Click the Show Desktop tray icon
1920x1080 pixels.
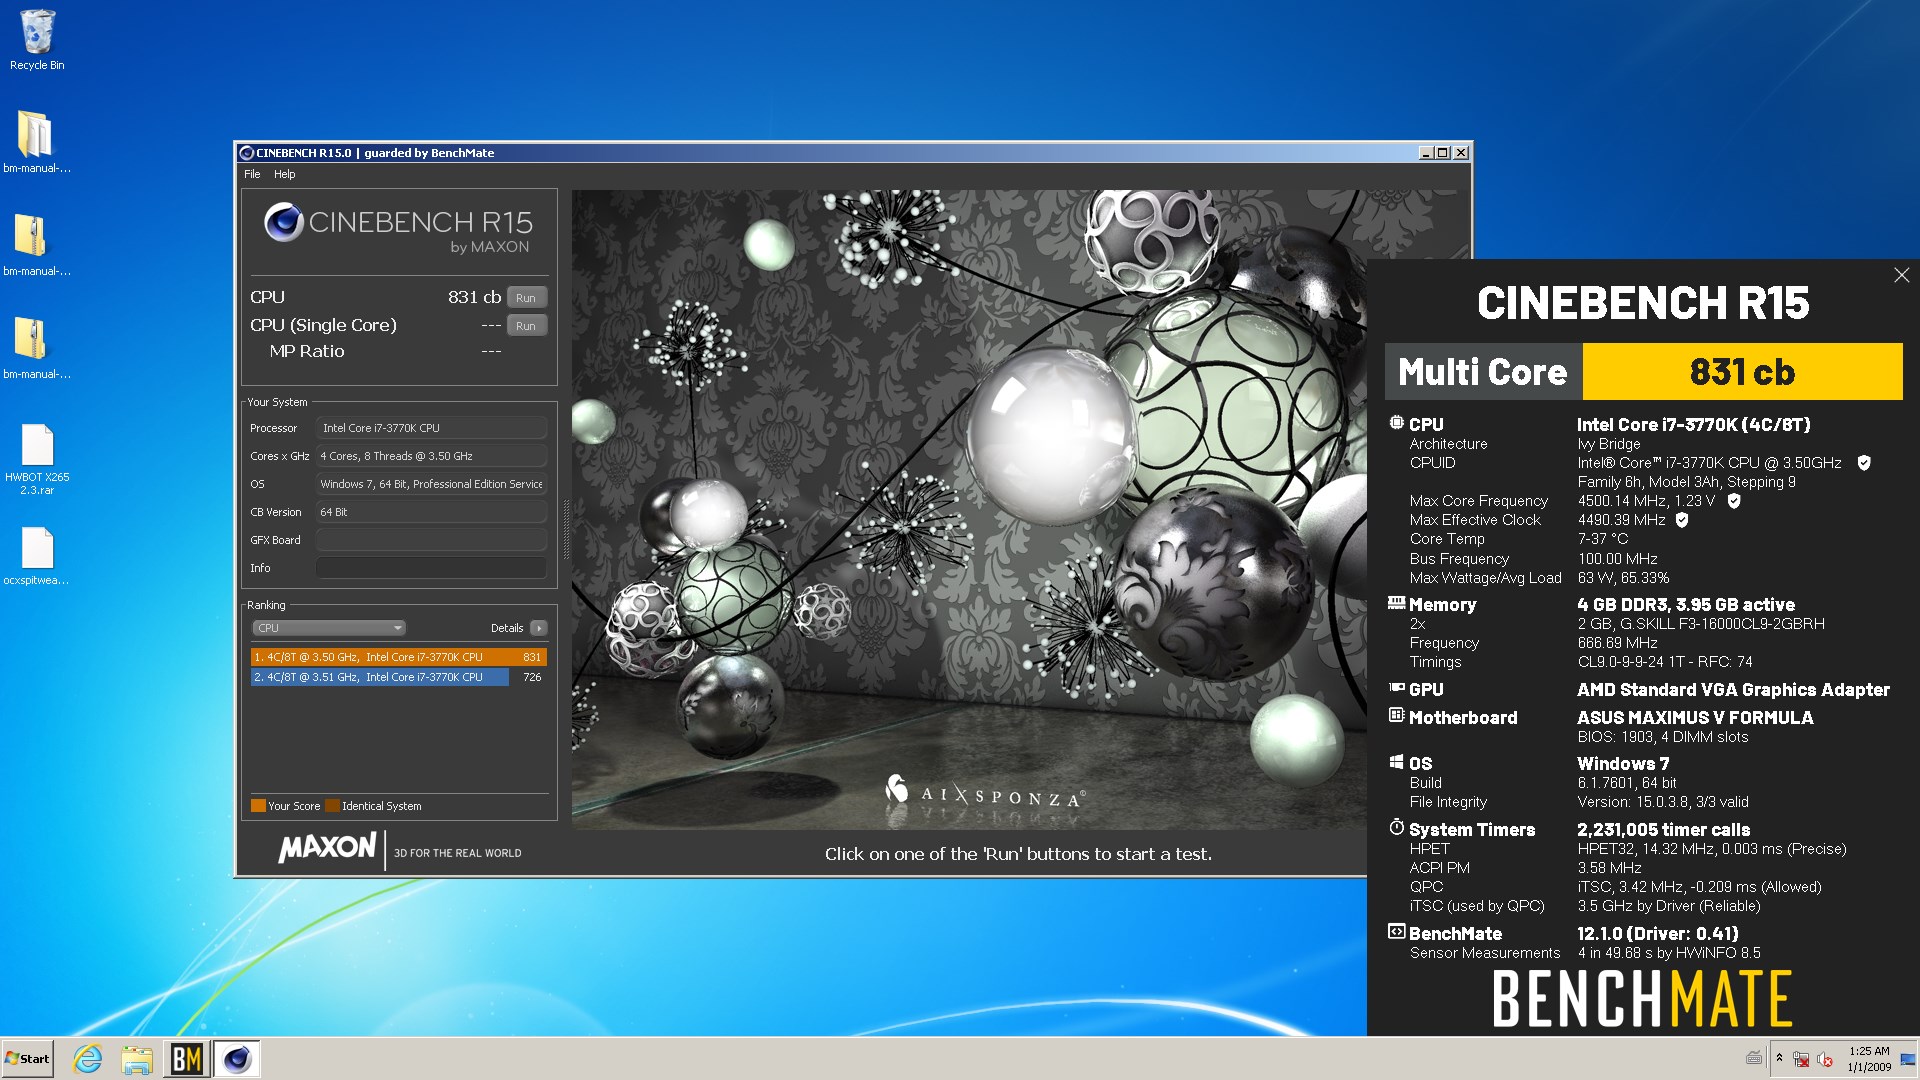(x=1907, y=1059)
